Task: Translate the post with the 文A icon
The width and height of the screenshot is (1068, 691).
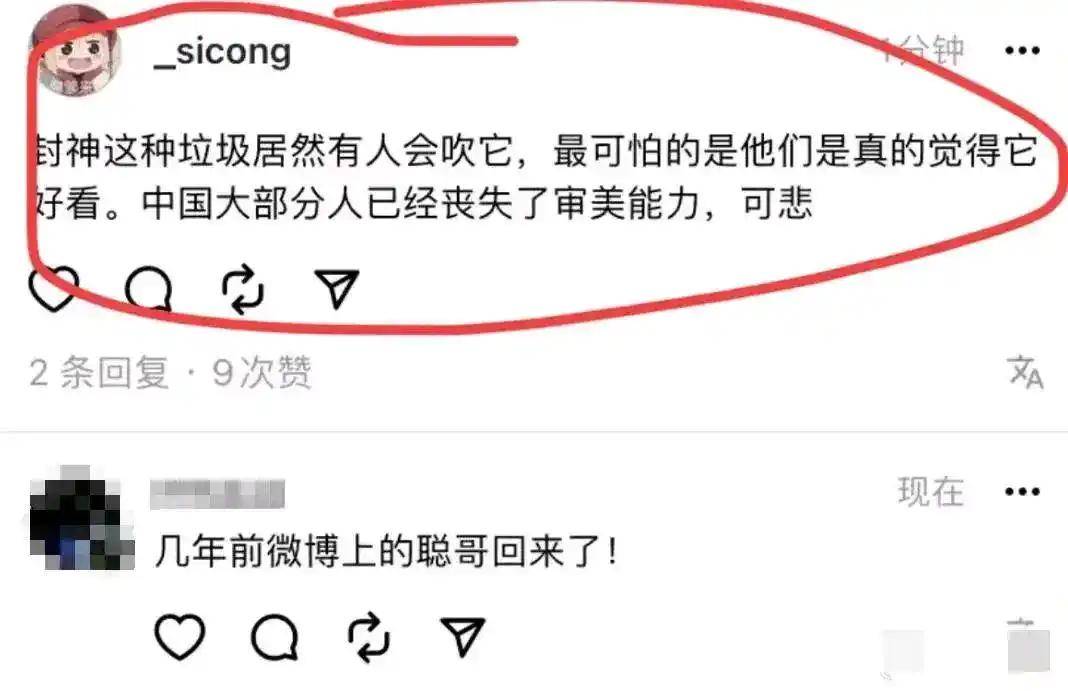Action: point(1026,372)
